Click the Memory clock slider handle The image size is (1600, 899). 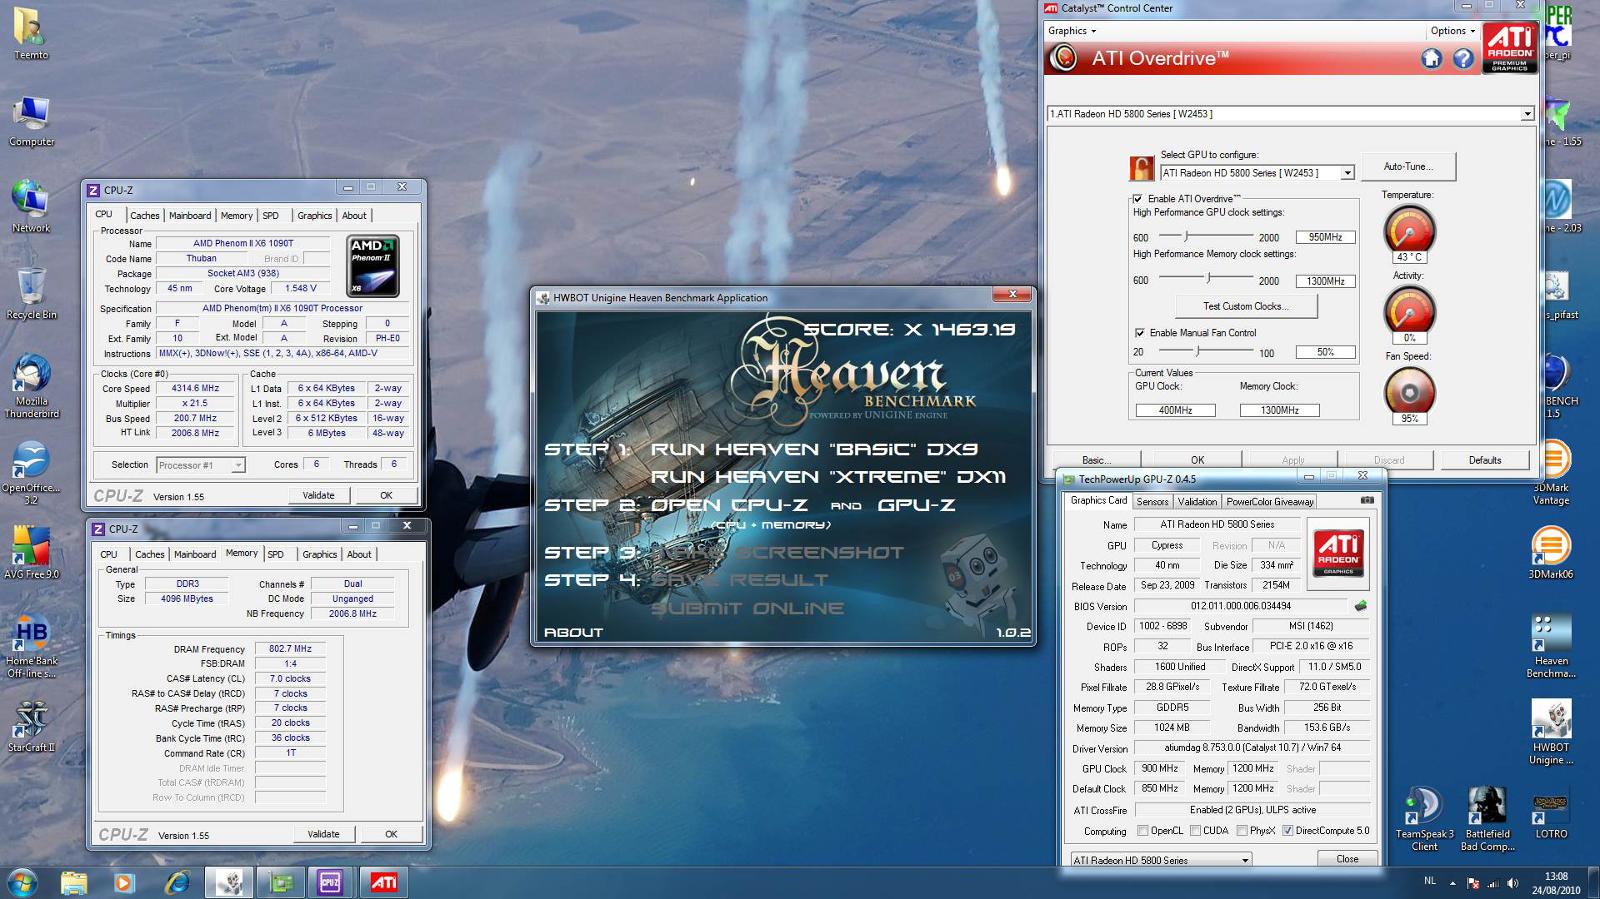pos(1208,280)
